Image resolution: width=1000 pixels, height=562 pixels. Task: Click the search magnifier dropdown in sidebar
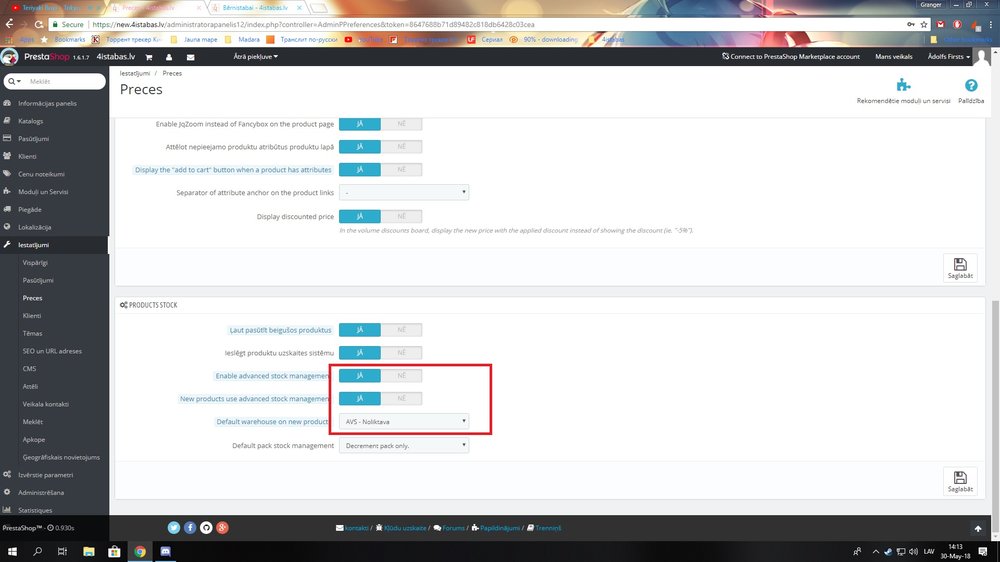(14, 82)
